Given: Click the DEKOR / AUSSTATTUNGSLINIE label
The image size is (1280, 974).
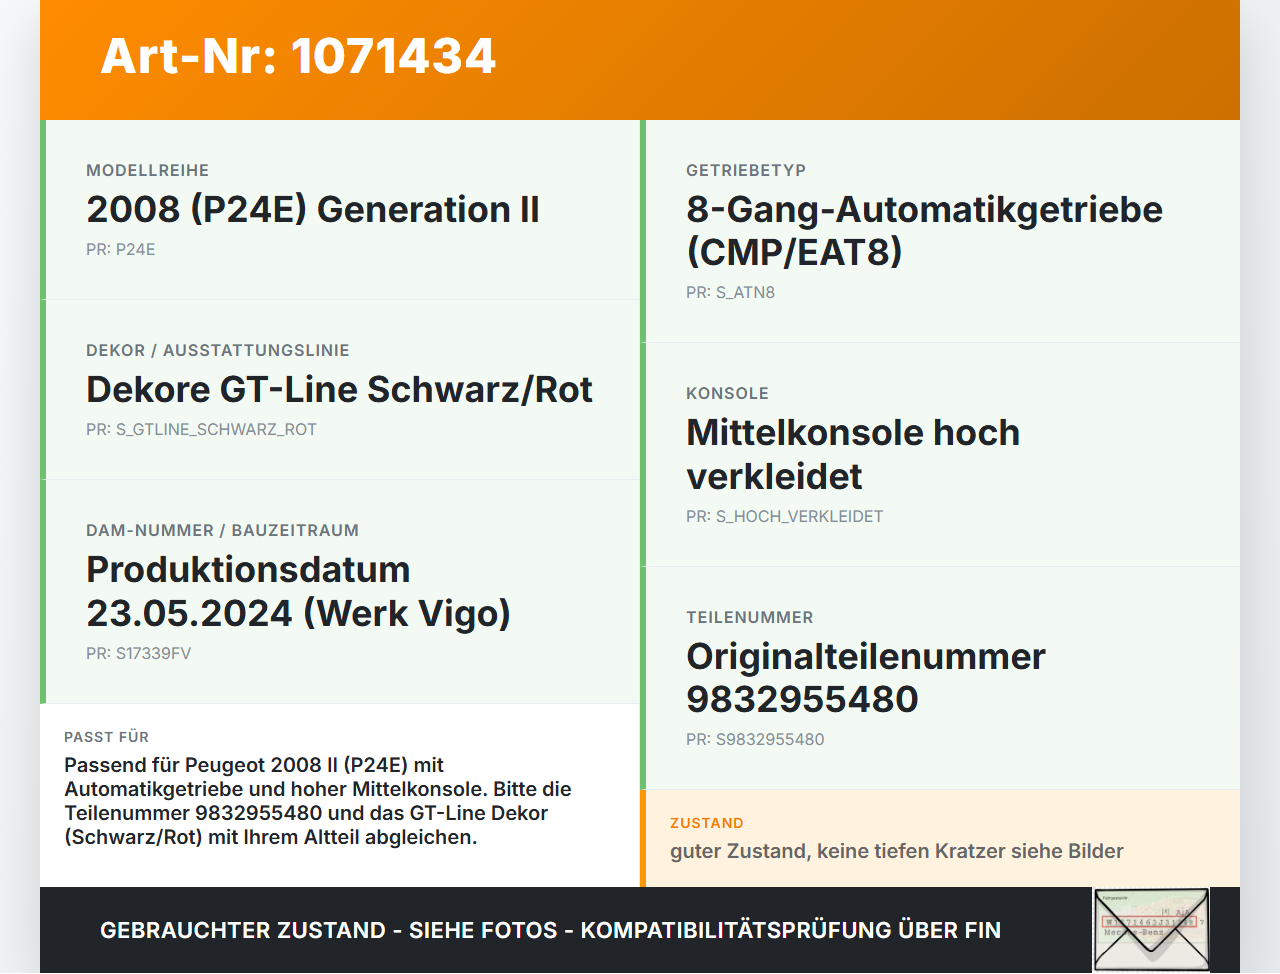Looking at the screenshot, I should [218, 350].
